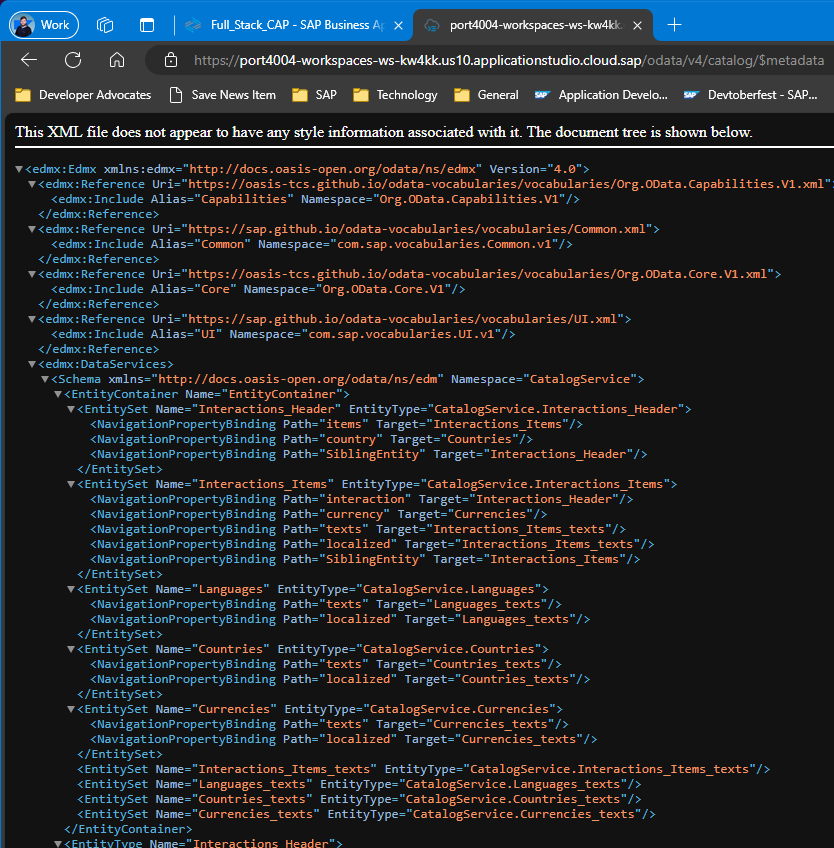Focus the address bar URL
Screen dimensions: 834x848
coord(508,60)
